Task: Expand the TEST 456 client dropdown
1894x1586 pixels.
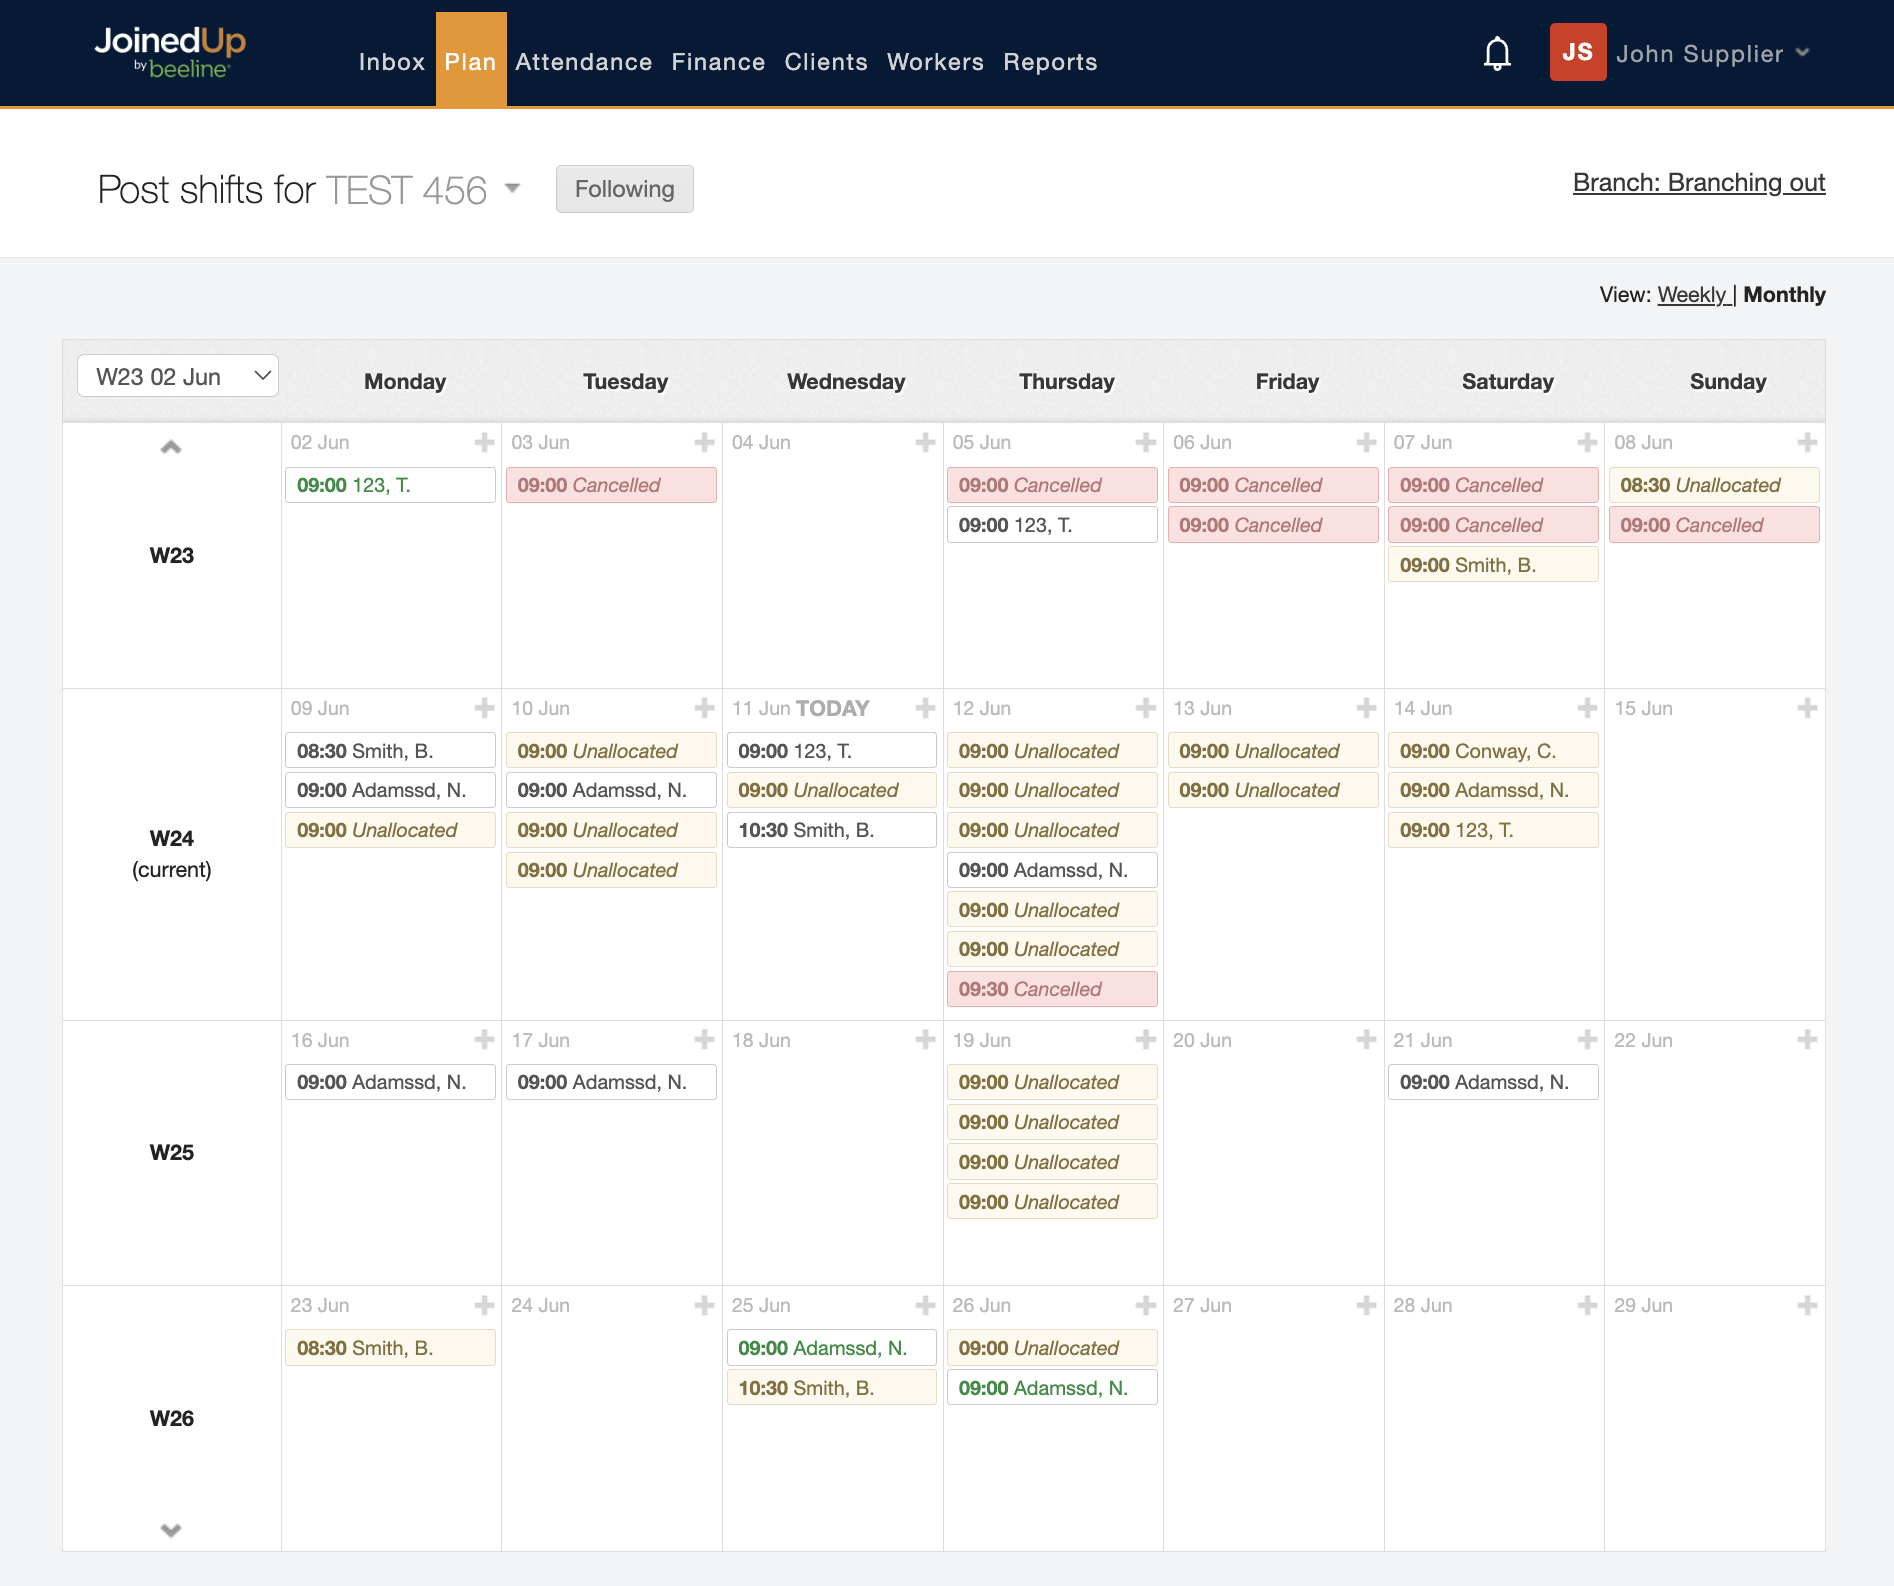Action: pyautogui.click(x=512, y=189)
